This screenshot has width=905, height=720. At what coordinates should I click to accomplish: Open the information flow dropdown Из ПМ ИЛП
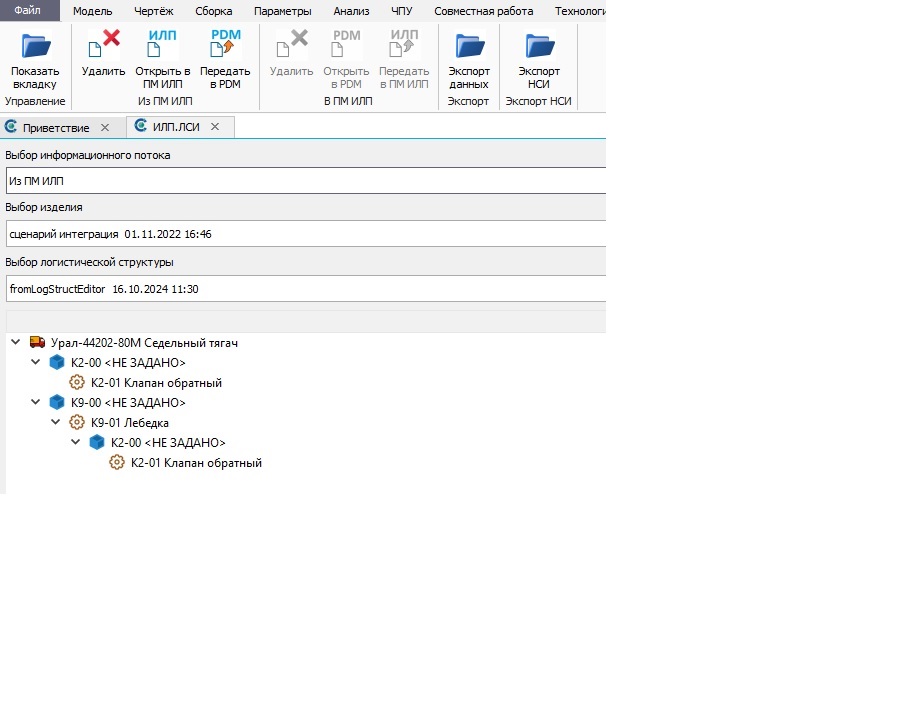[306, 181]
